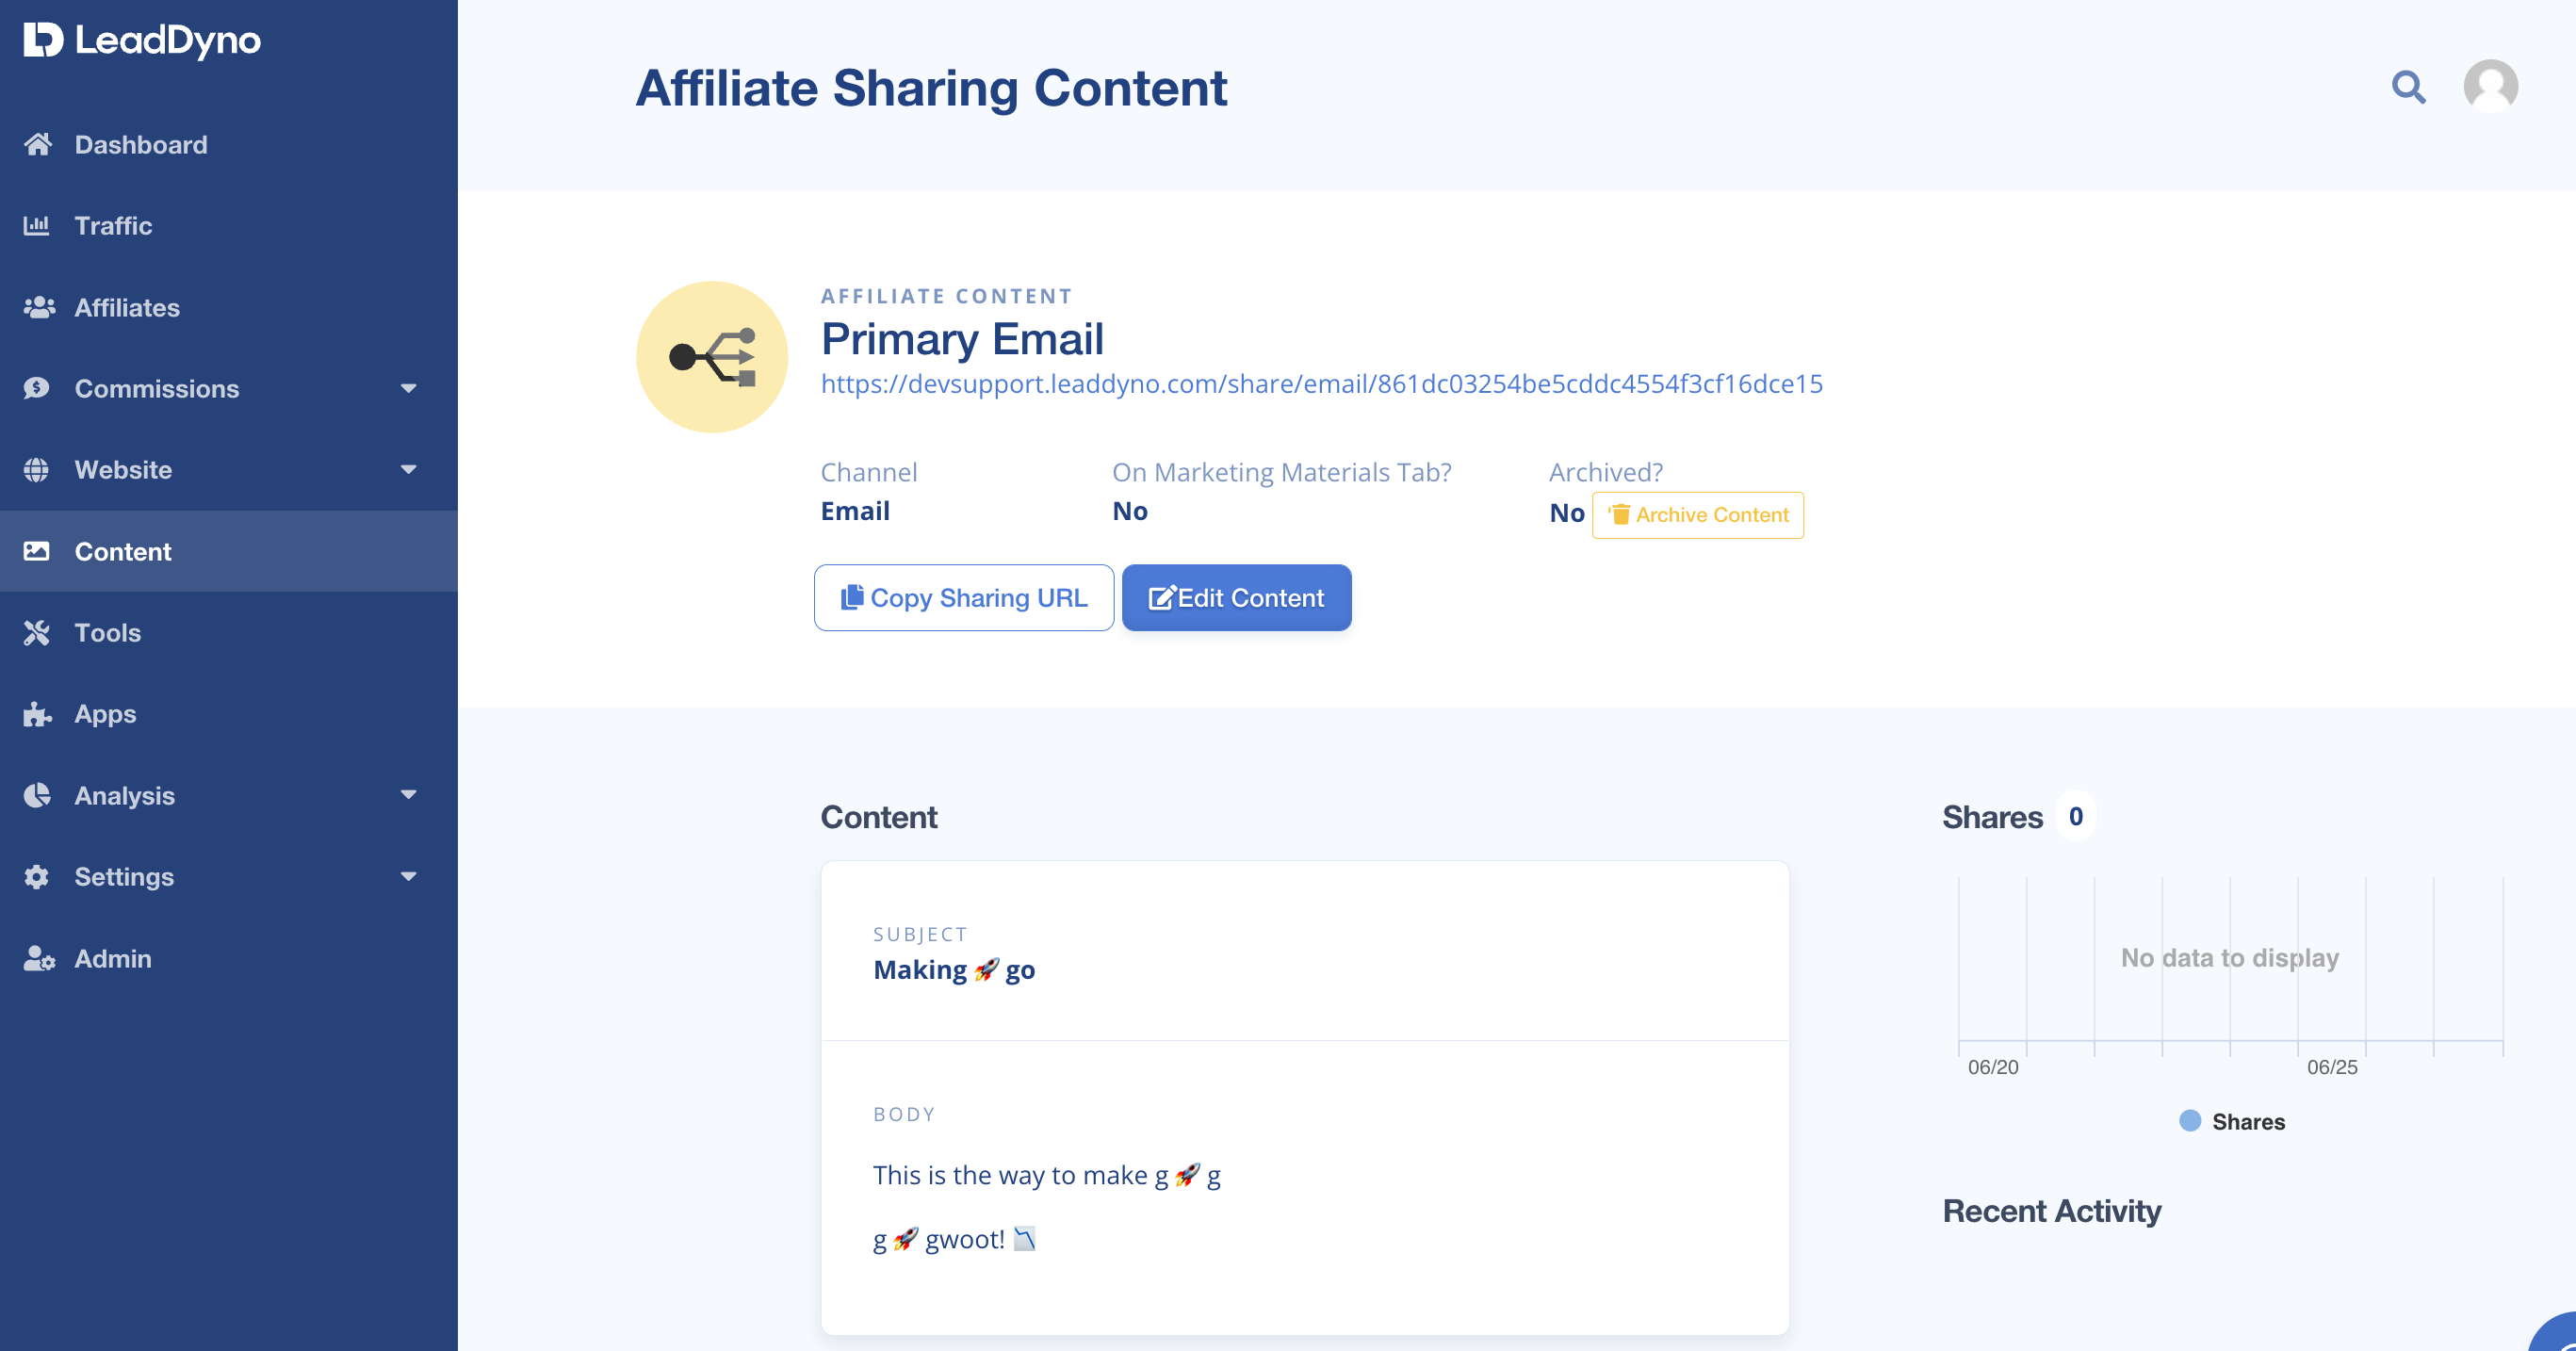Open the devsupport share email link
The height and width of the screenshot is (1351, 2576).
(x=1321, y=384)
